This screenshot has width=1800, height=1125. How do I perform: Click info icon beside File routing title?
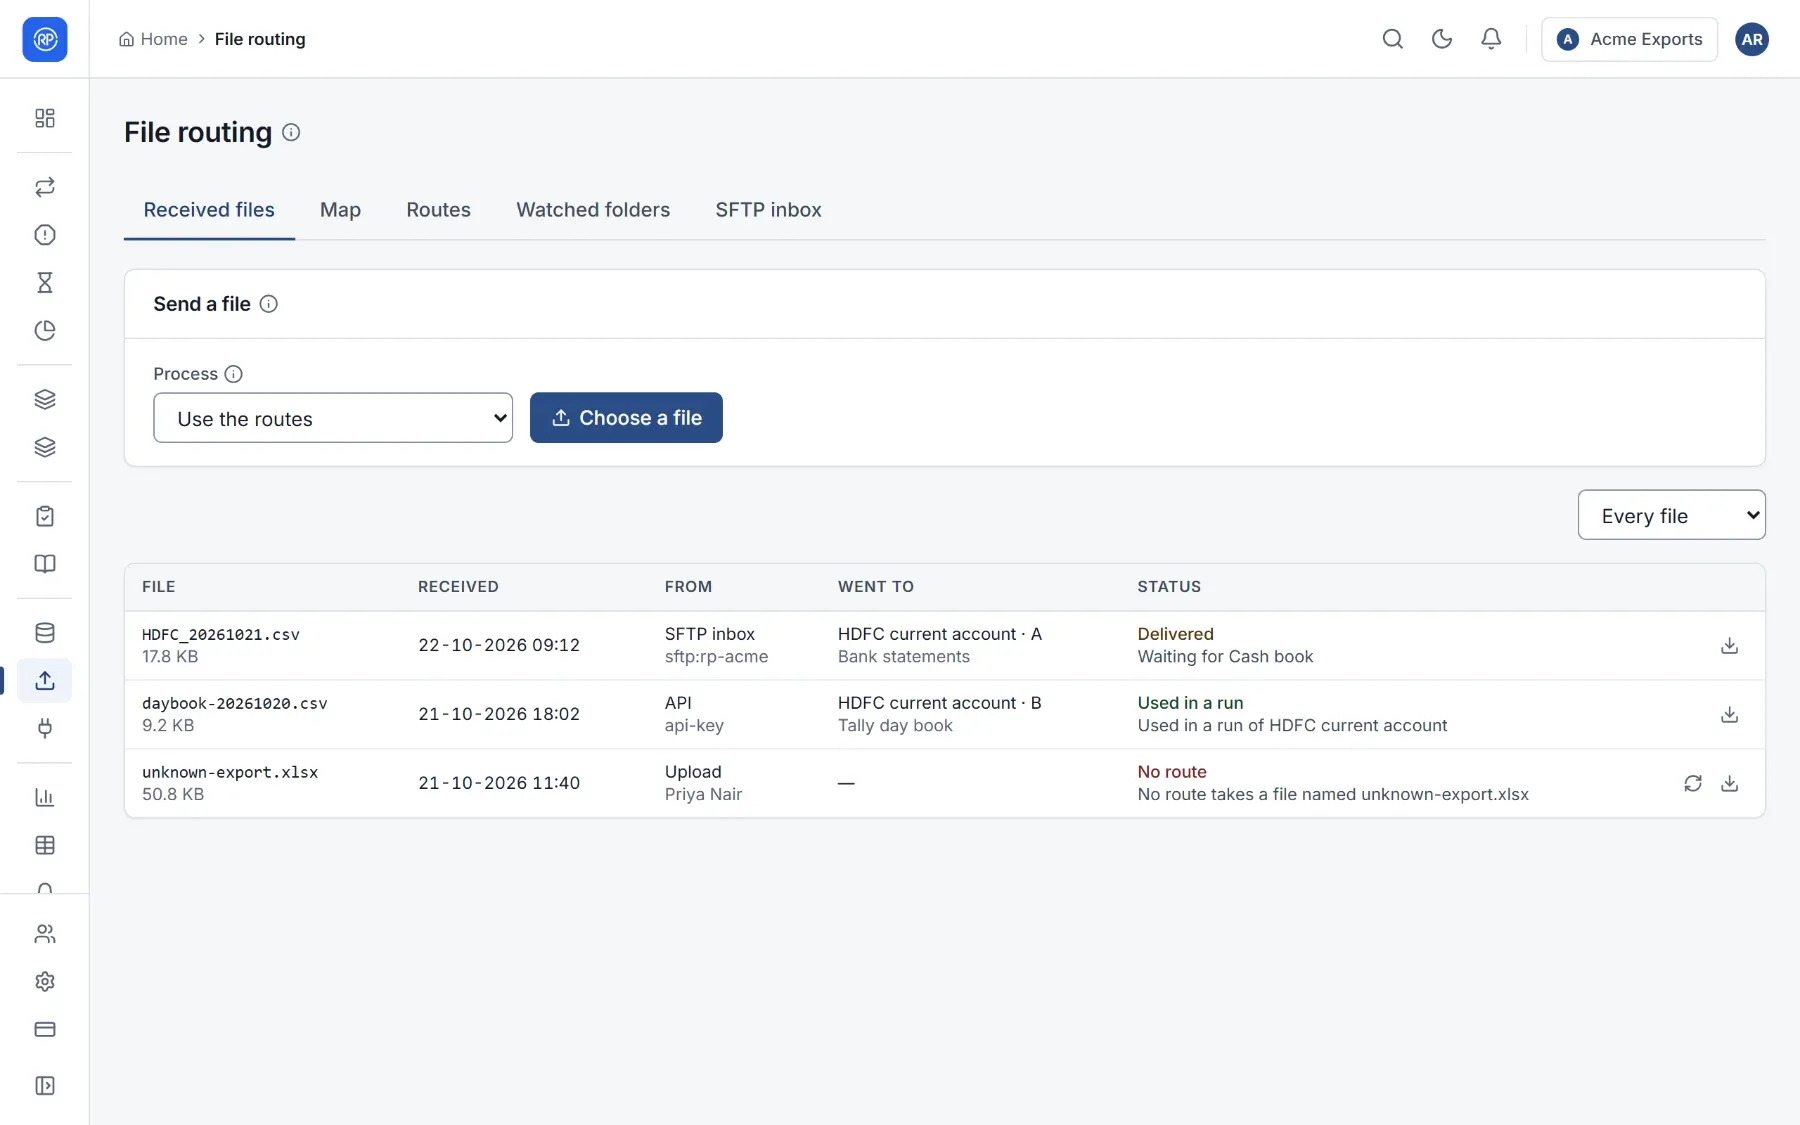[291, 132]
